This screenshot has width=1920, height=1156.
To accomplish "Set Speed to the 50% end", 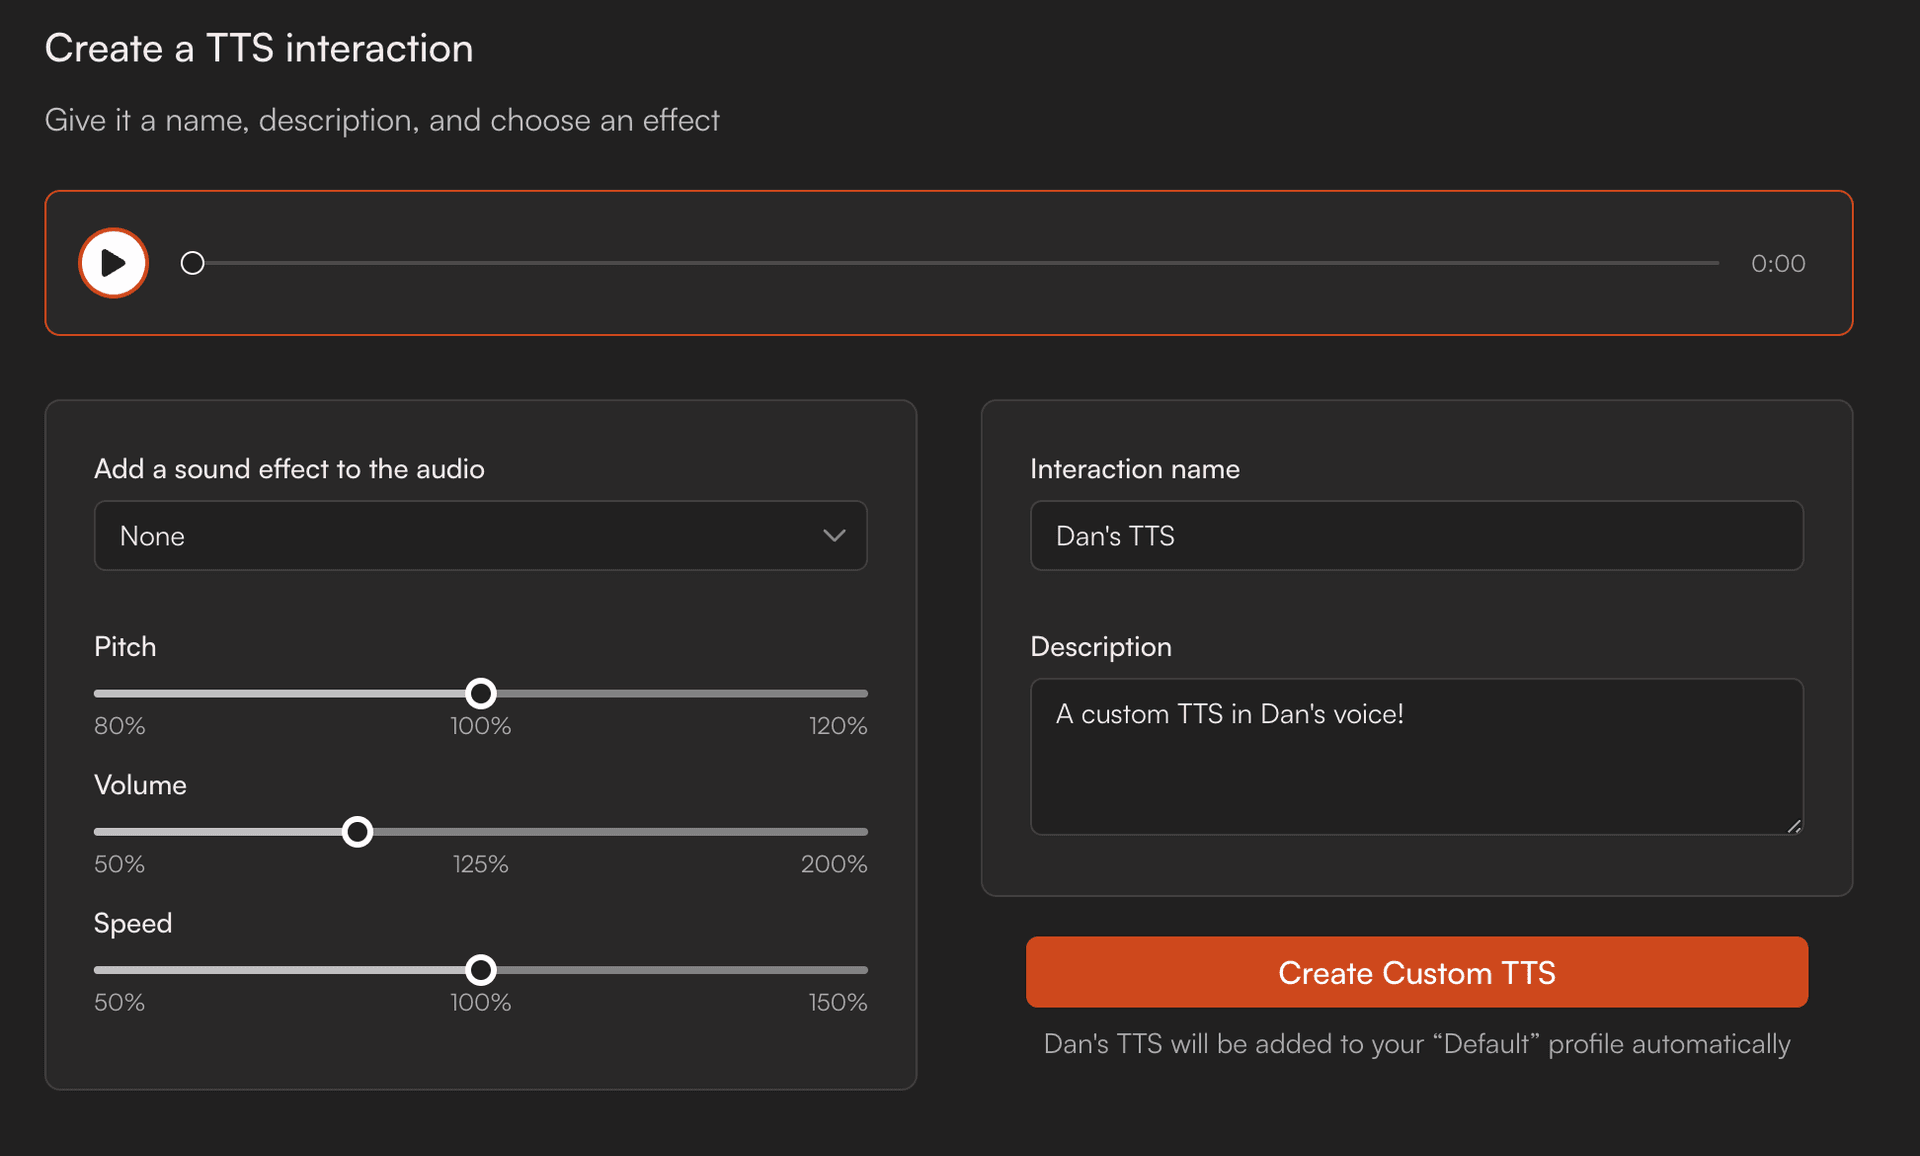I will point(97,970).
